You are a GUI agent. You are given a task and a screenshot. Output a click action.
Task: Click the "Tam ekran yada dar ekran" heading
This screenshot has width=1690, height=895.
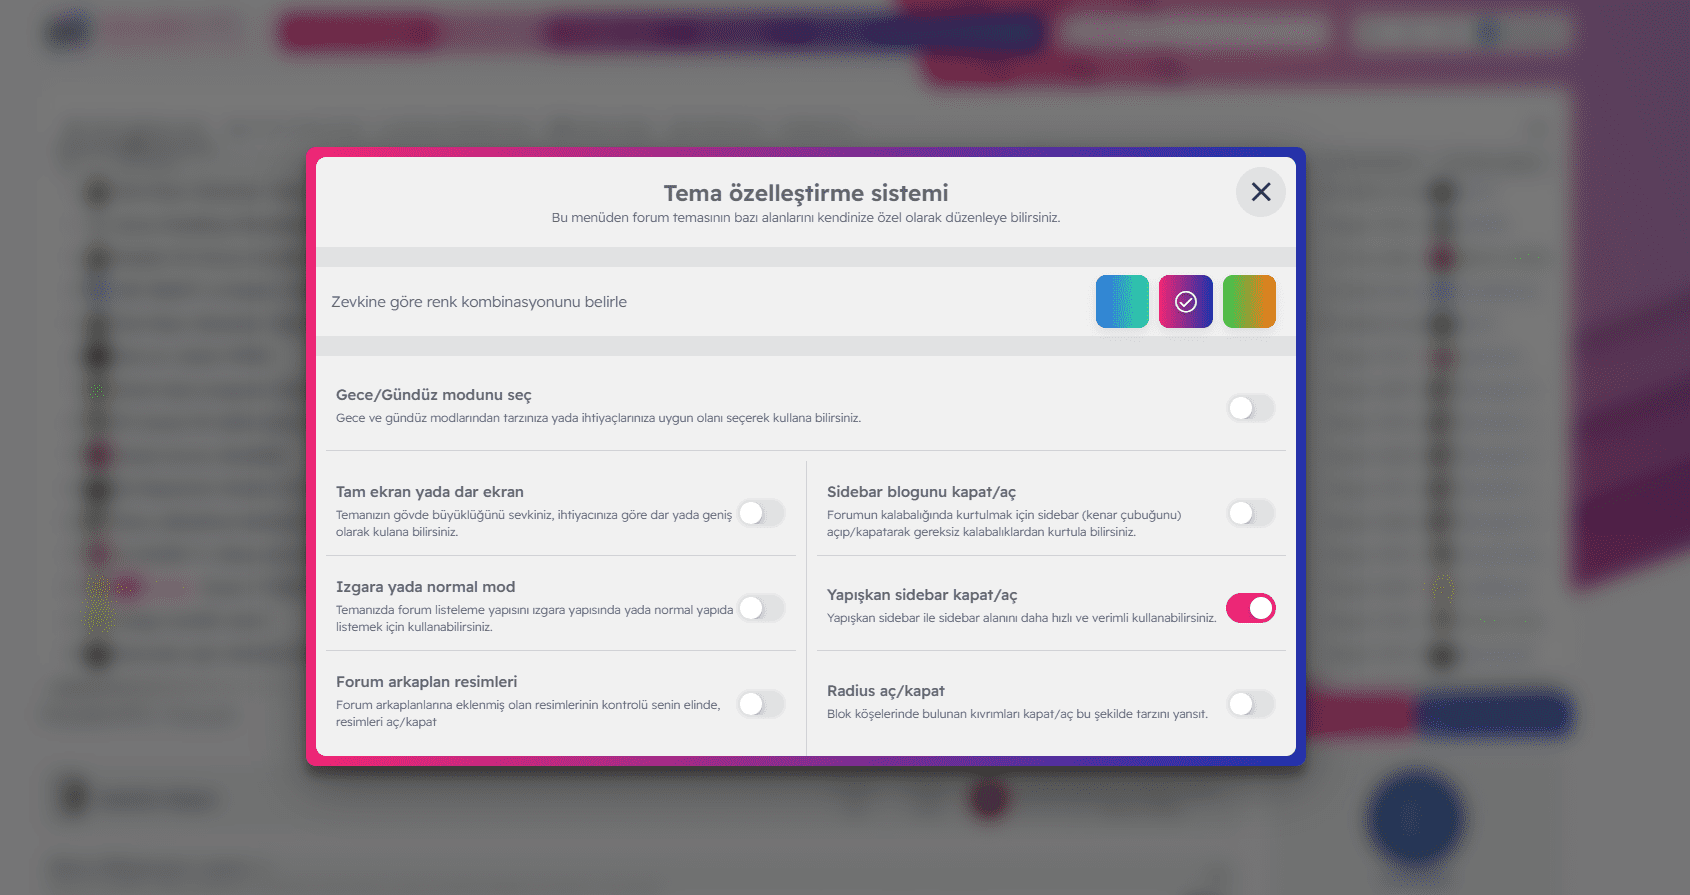pyautogui.click(x=429, y=492)
